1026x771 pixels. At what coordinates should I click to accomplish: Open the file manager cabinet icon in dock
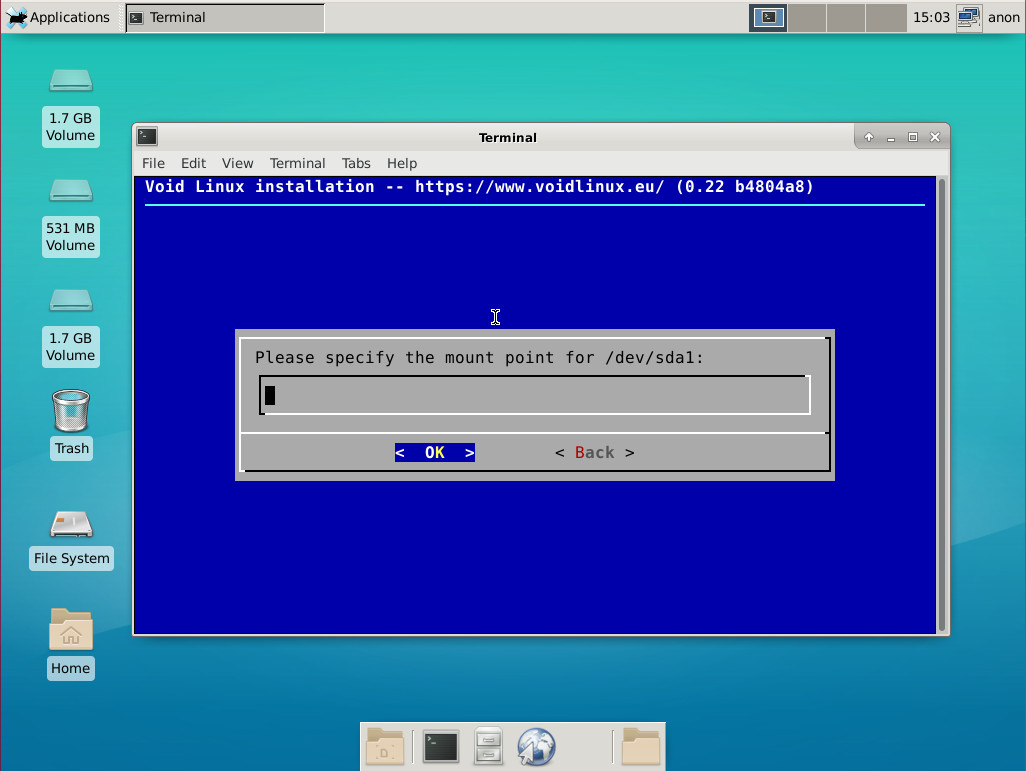(x=488, y=746)
